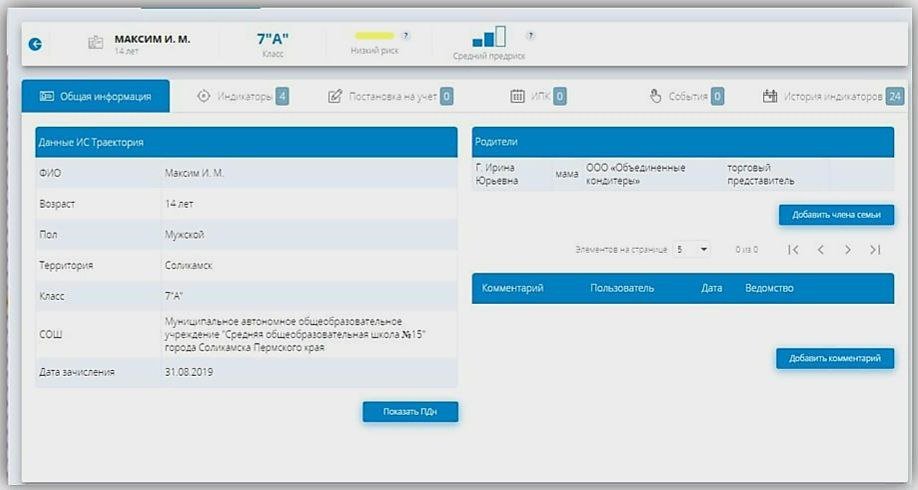
Task: Open the Общая информация tab
Action: pyautogui.click(x=96, y=96)
